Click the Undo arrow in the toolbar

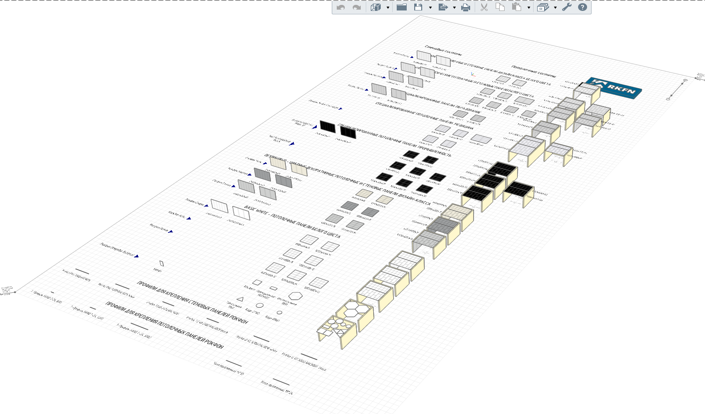[x=341, y=7]
